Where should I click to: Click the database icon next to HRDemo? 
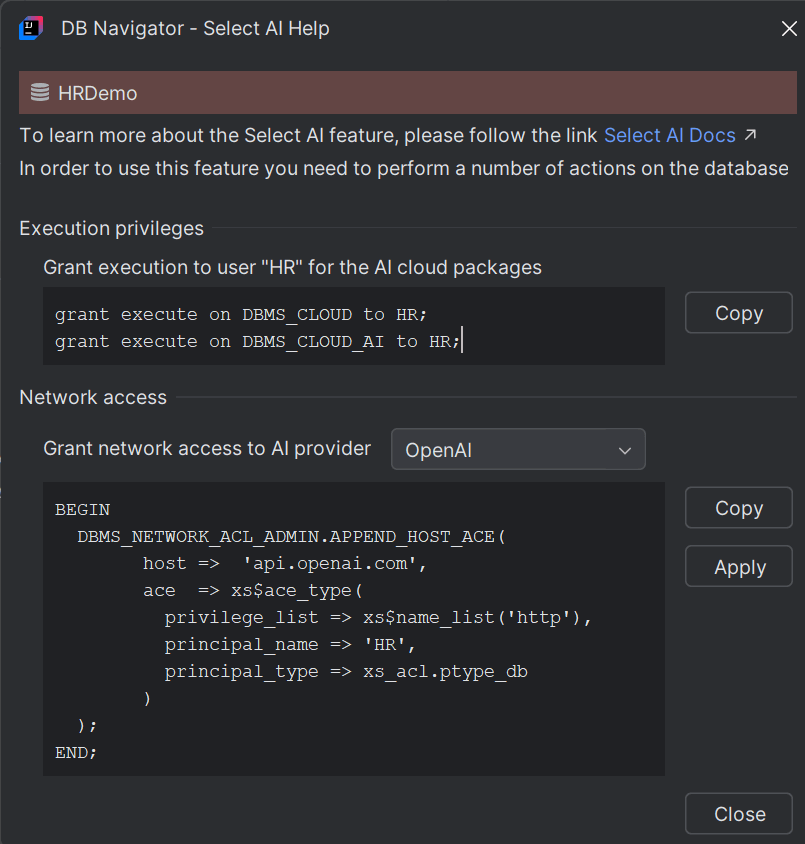click(x=38, y=91)
